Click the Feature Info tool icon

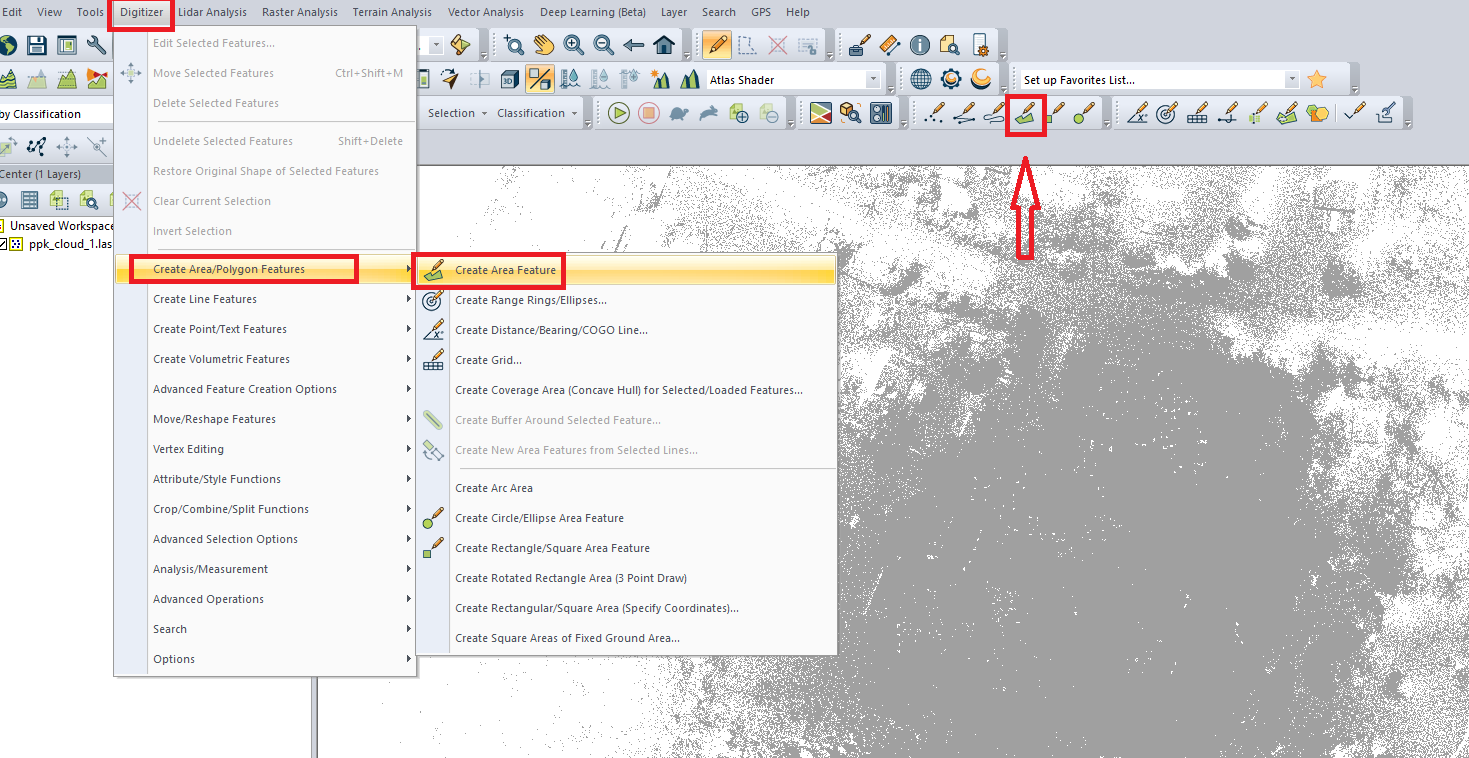click(918, 44)
